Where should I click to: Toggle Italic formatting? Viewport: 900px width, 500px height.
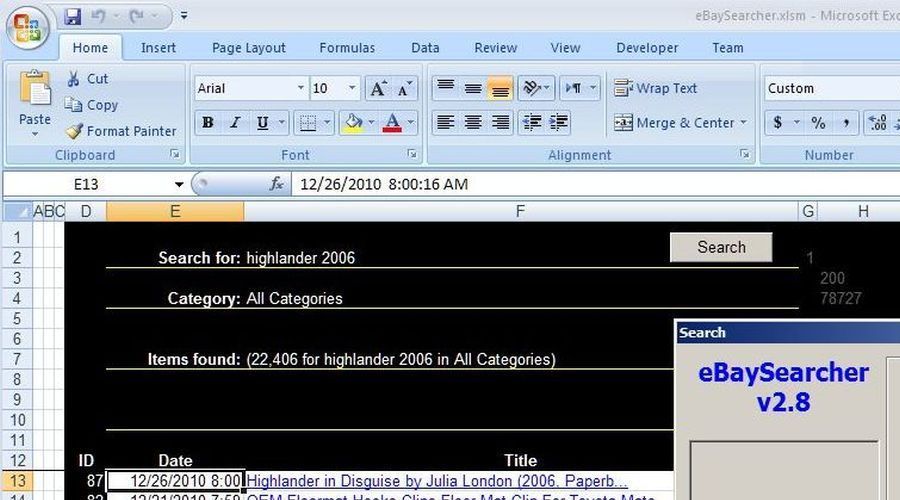point(235,123)
